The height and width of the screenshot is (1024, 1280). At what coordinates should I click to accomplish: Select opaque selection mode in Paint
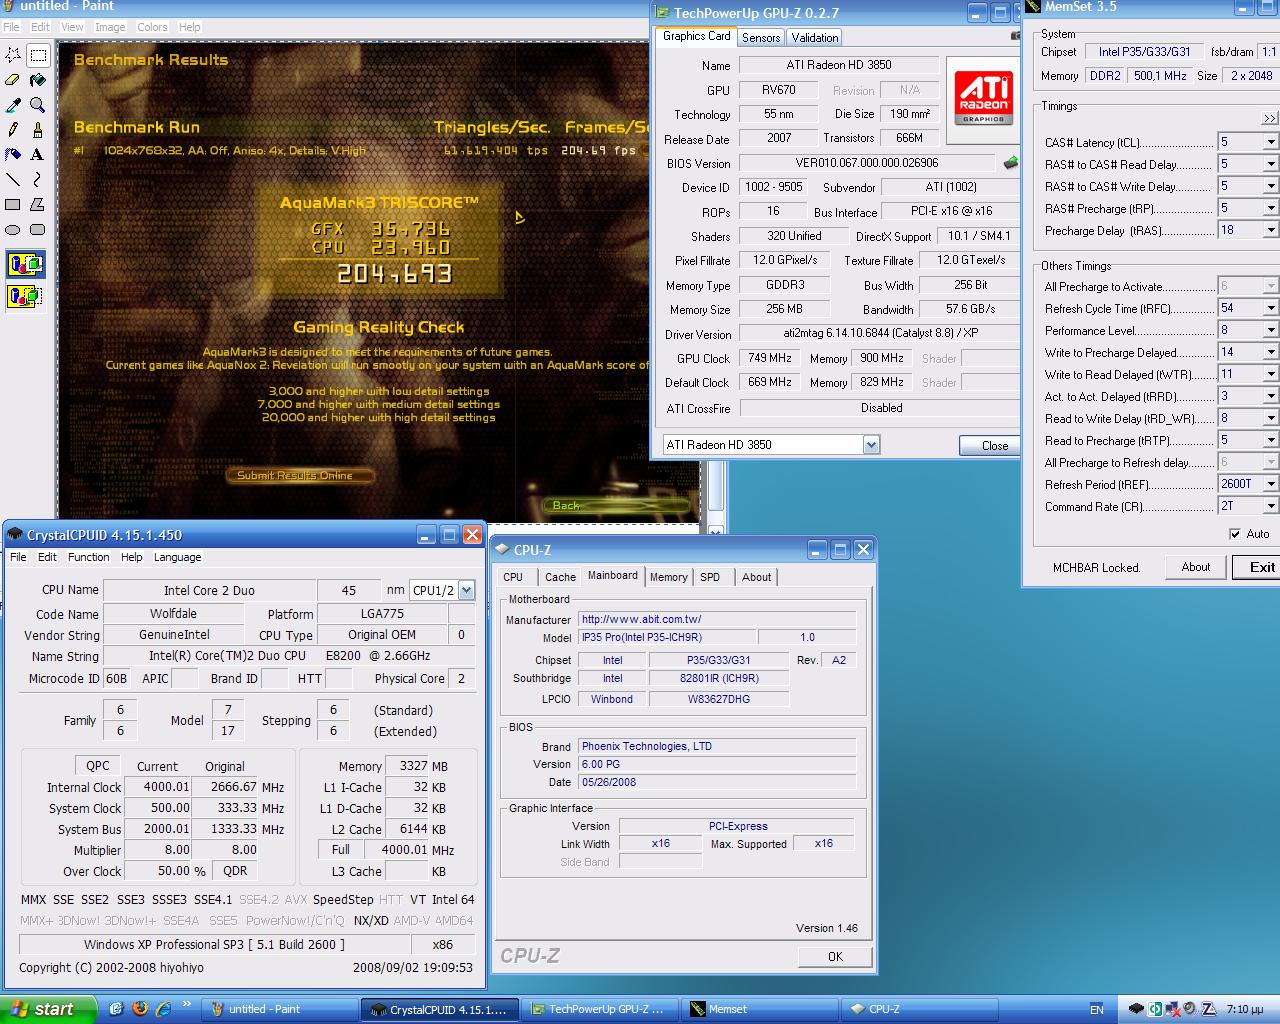(x=25, y=266)
